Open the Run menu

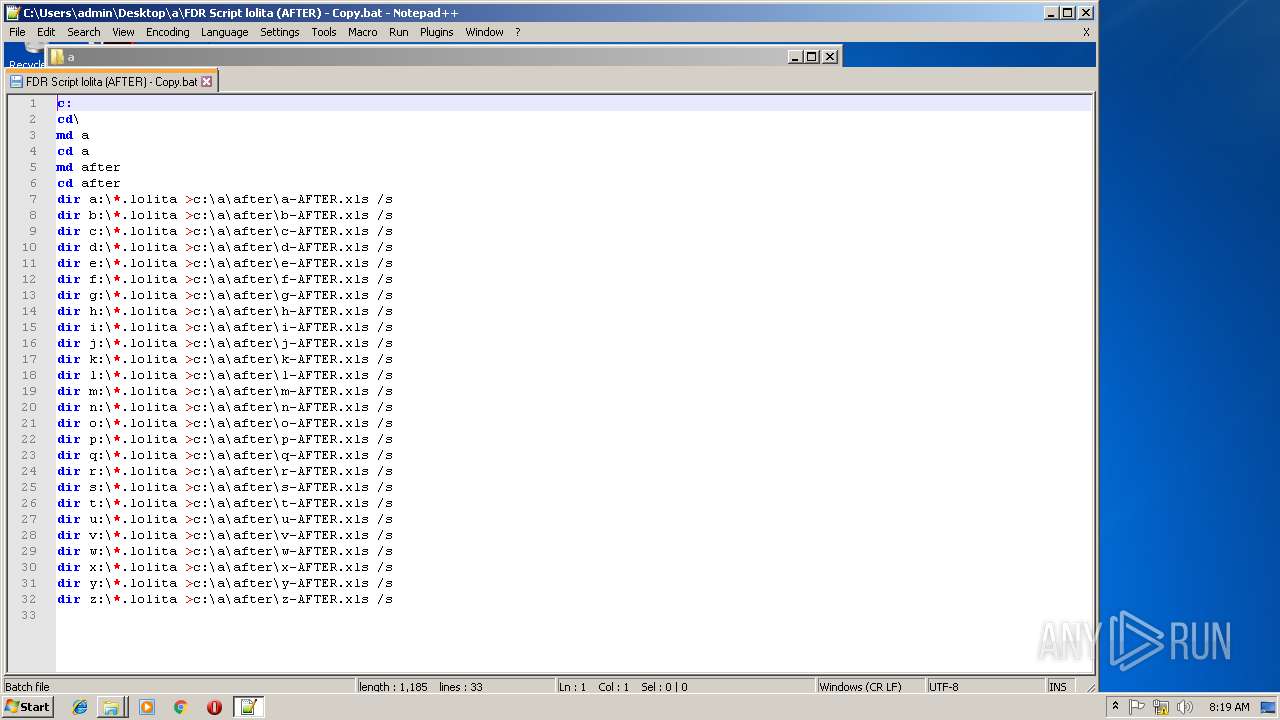pos(399,32)
